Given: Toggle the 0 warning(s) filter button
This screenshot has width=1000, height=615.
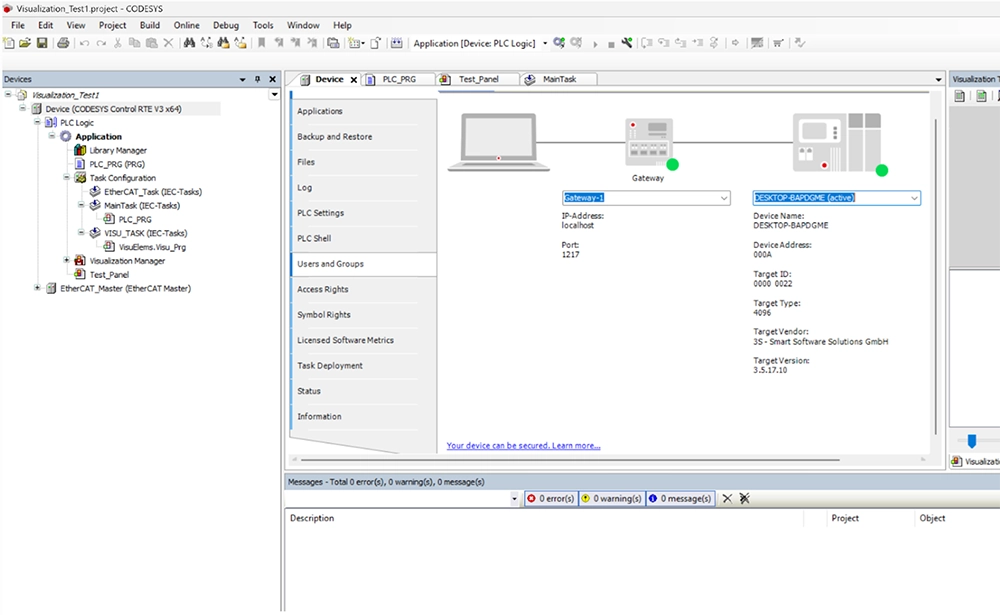Looking at the screenshot, I should pos(611,498).
